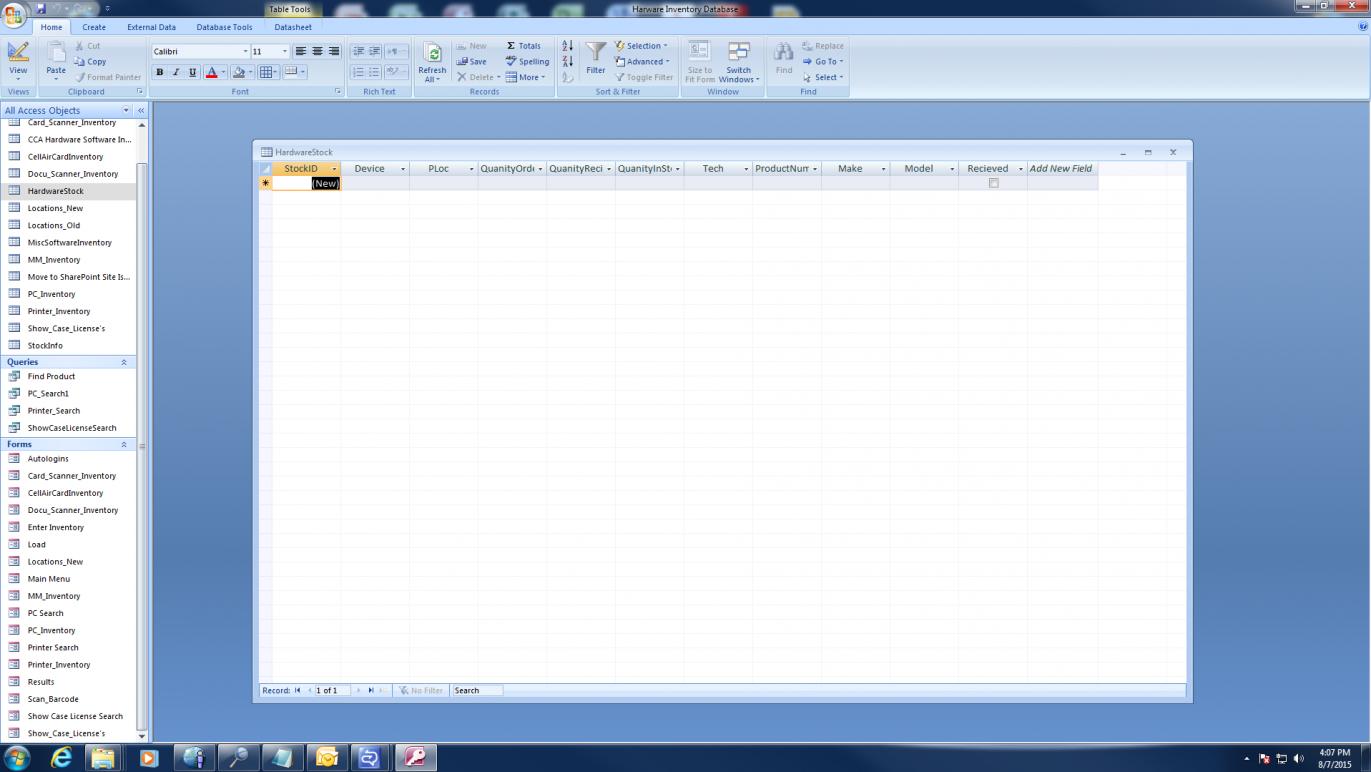Click Add New Field column header
This screenshot has height=772, width=1371.
[x=1062, y=169]
